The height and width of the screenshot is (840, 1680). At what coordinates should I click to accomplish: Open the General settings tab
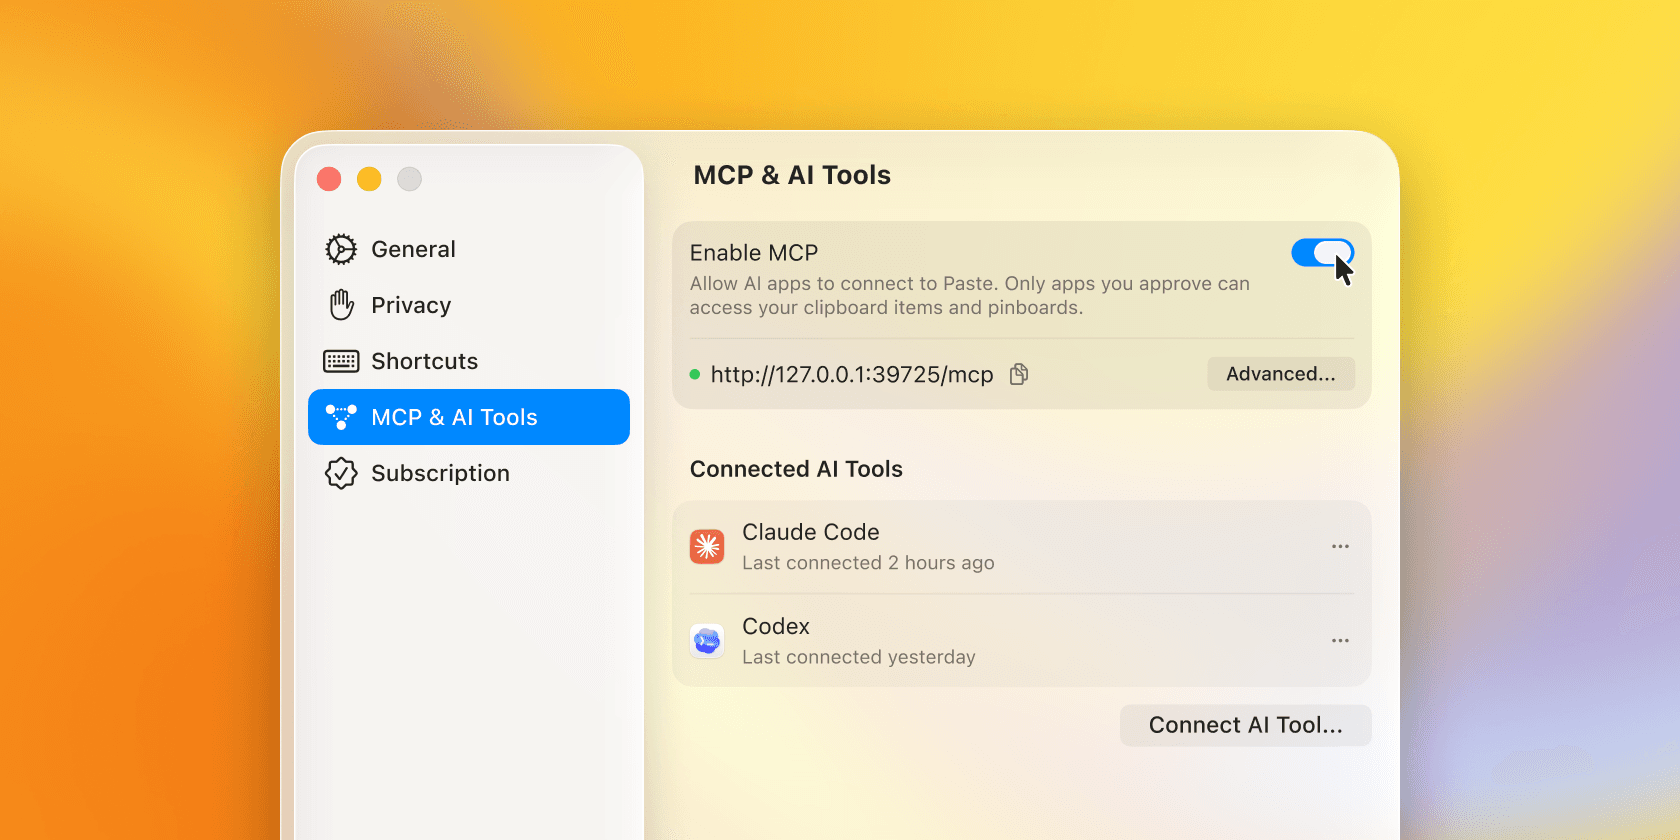469,249
